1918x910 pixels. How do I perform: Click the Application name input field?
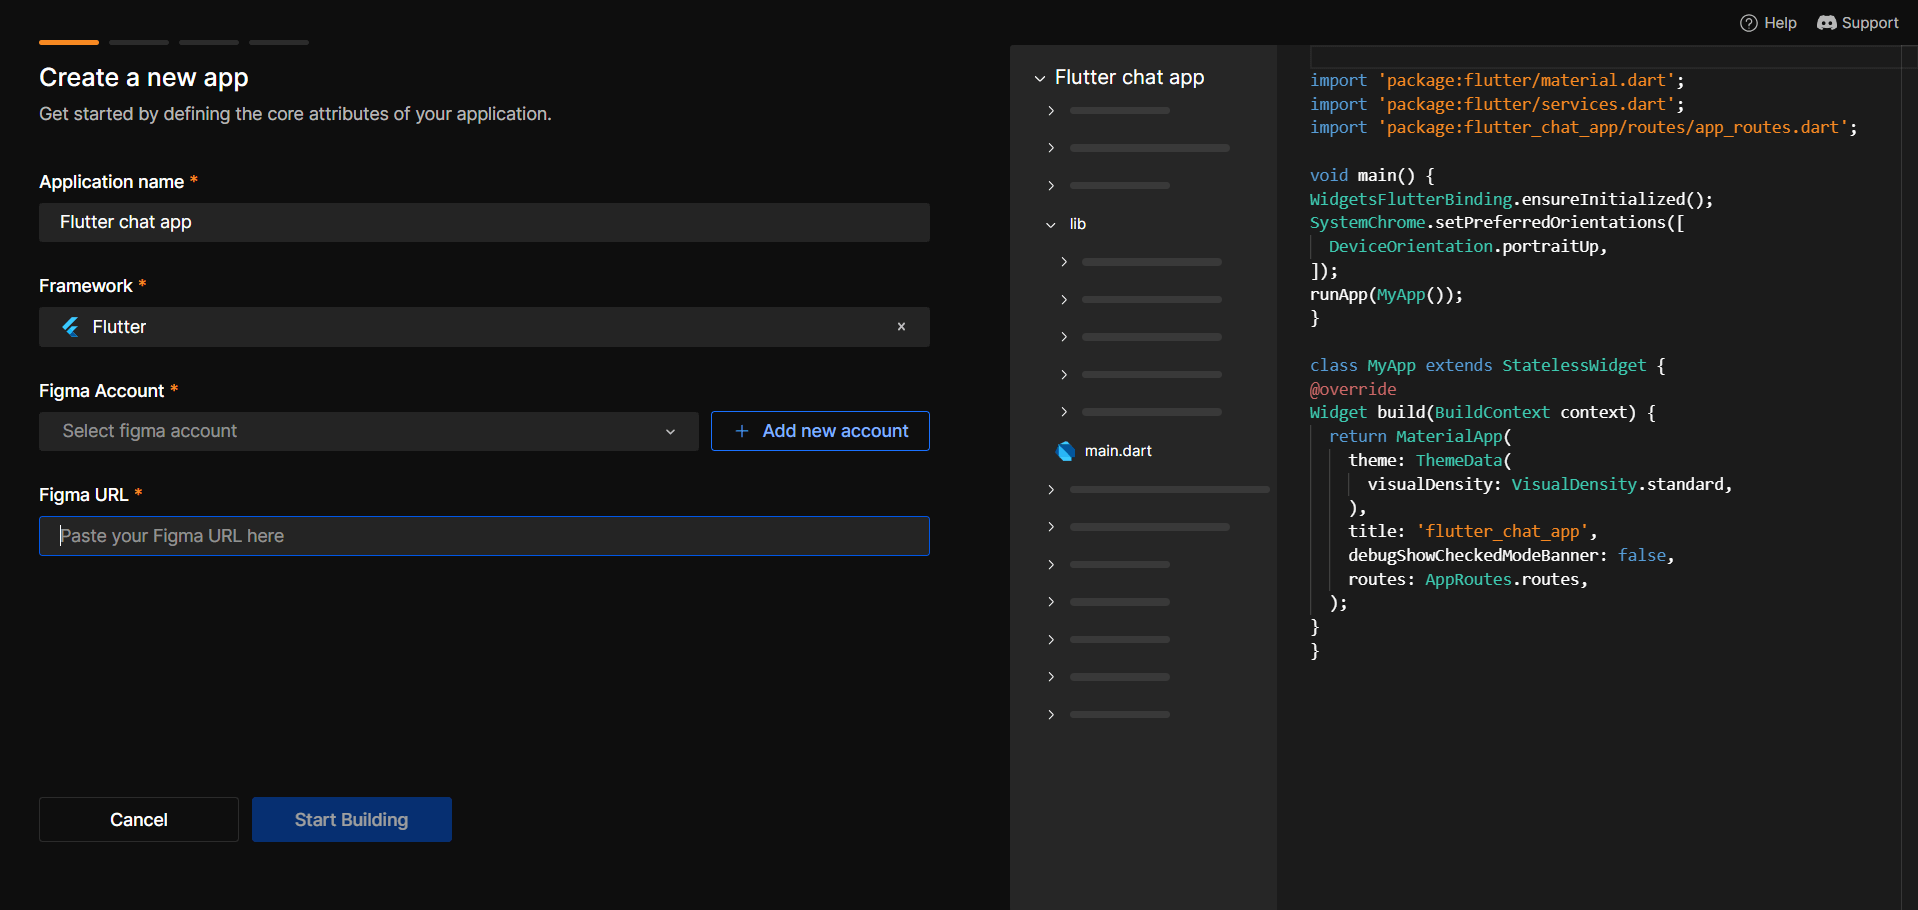(x=484, y=222)
